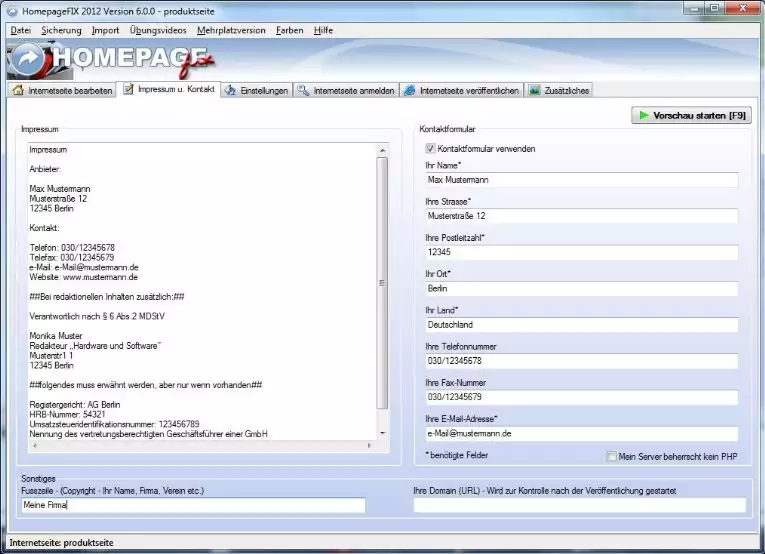
Task: Click the Ihre Domain (URL) input field
Action: point(580,505)
